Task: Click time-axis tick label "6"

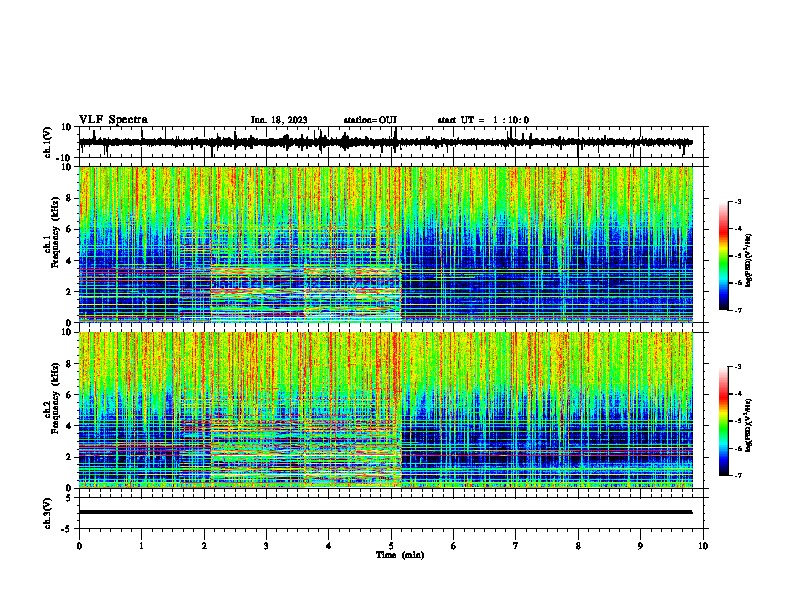Action: 454,546
